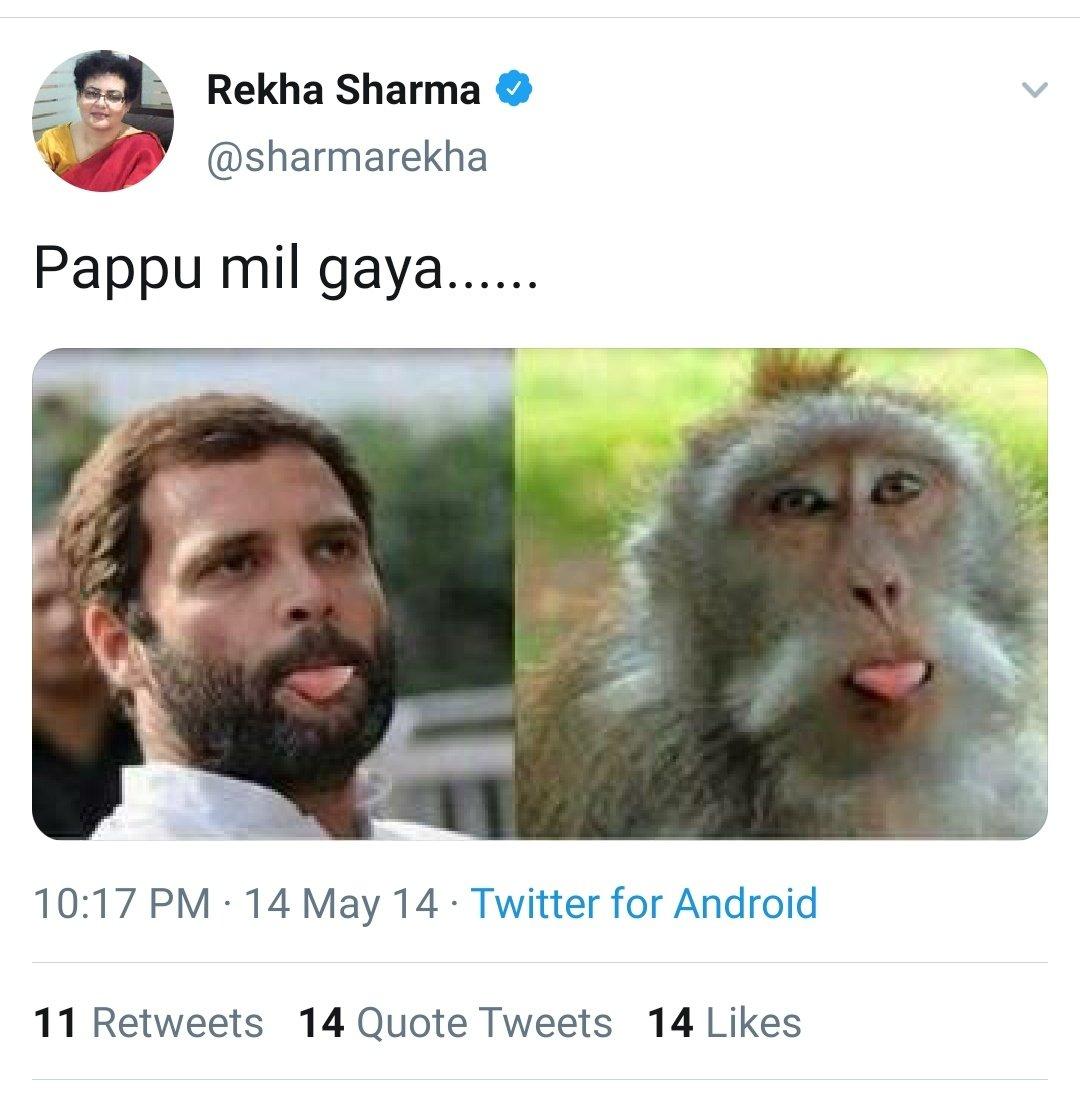Click the '14 May 14' date
1080x1094 pixels.
click(341, 904)
